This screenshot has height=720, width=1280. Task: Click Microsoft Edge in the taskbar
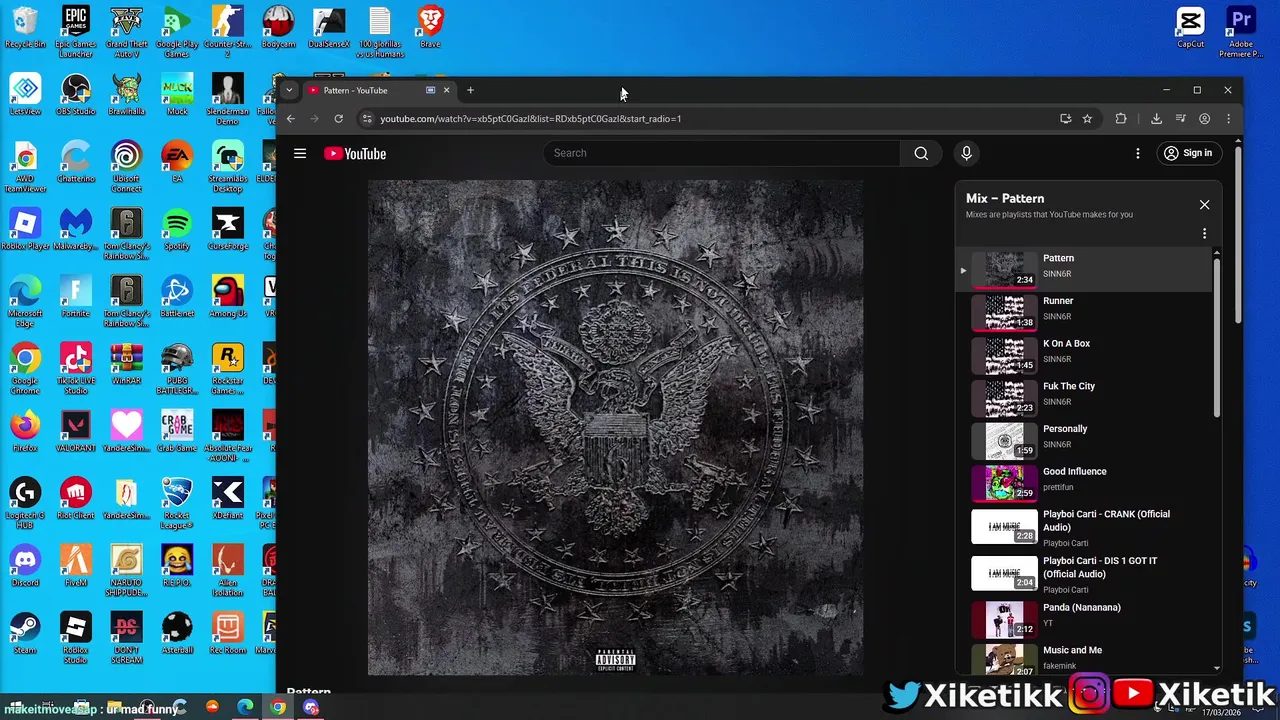pos(245,707)
